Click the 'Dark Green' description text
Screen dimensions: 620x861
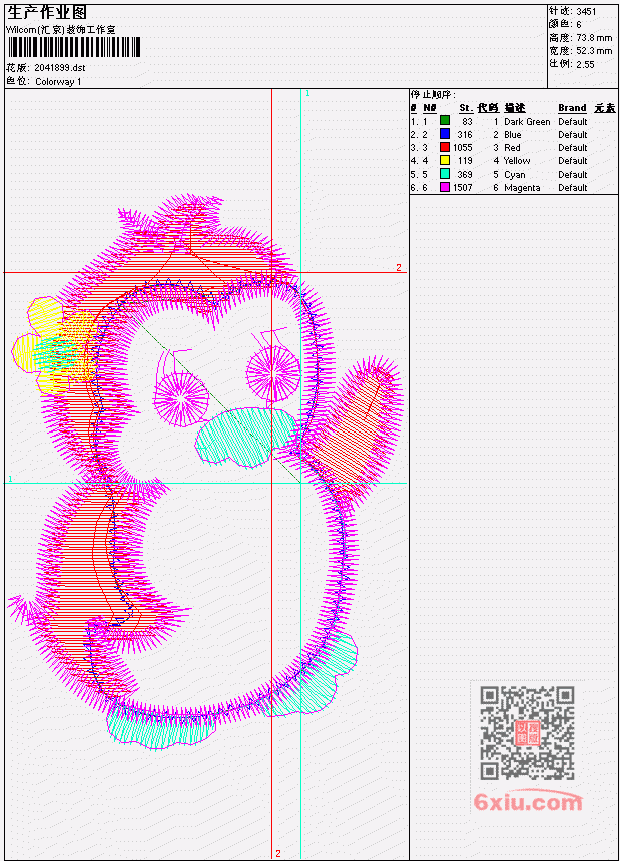pos(527,122)
